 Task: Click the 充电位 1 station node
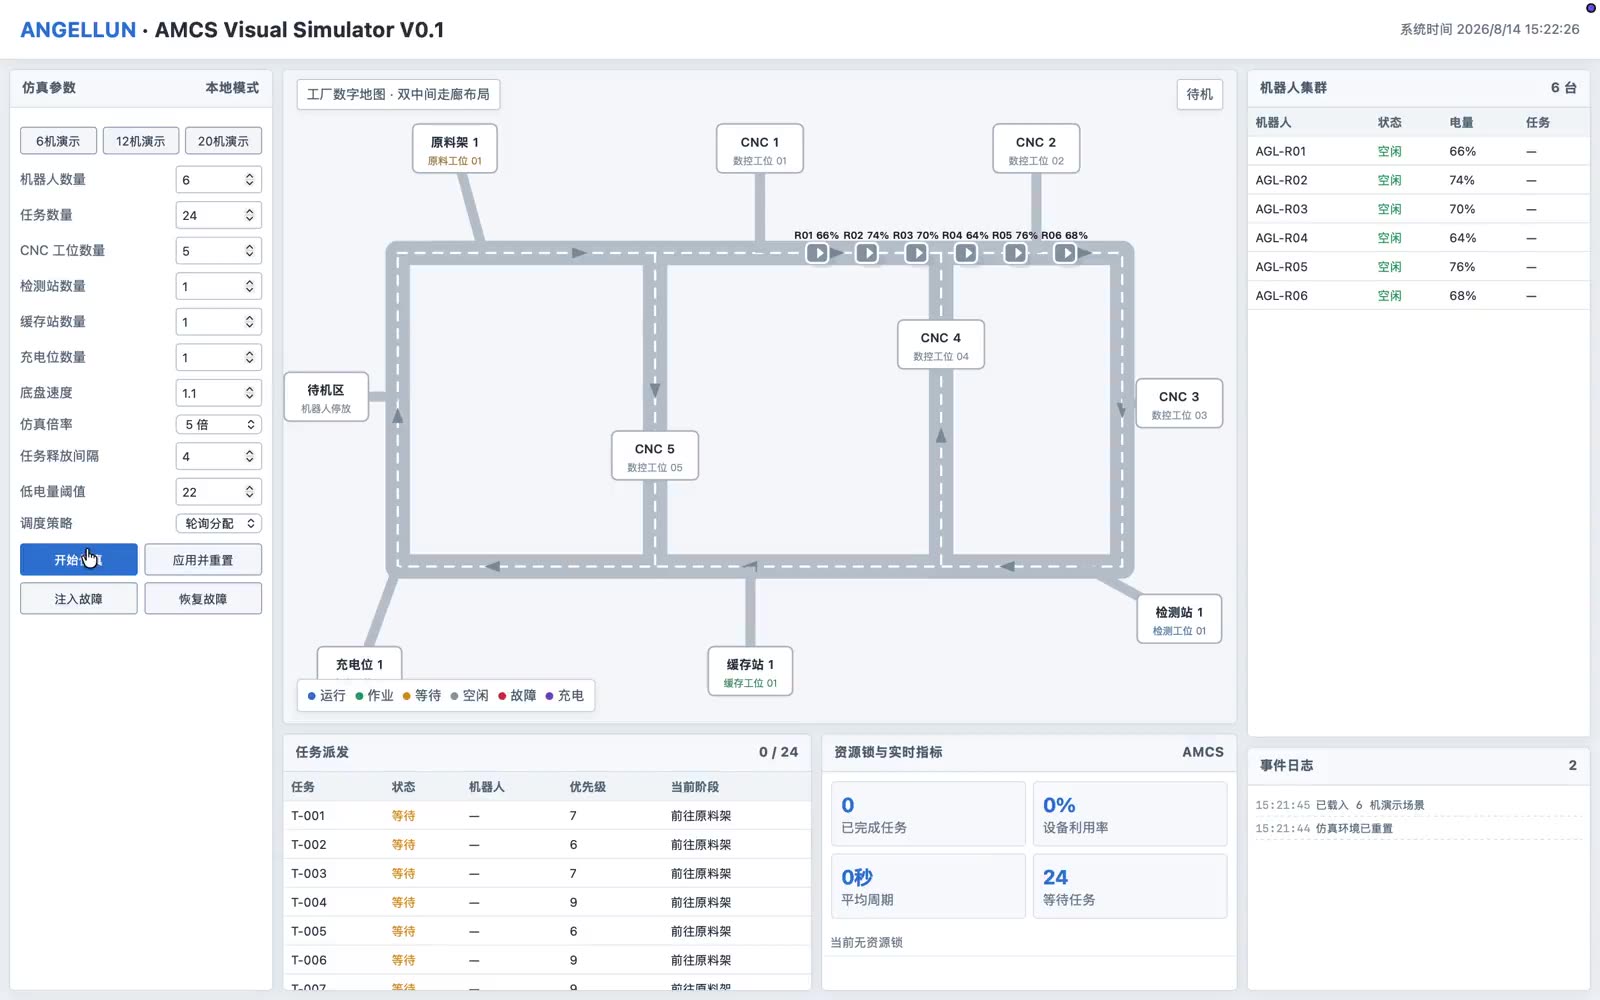[360, 664]
